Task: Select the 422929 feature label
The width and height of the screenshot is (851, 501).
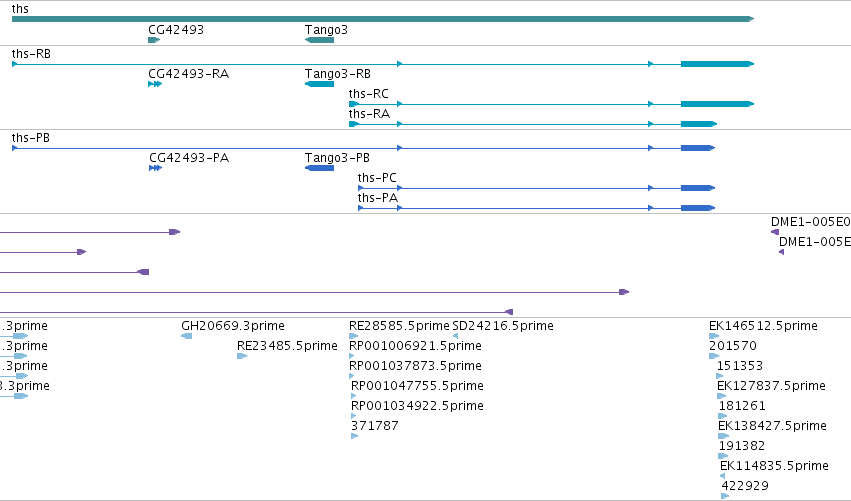Action: point(745,486)
